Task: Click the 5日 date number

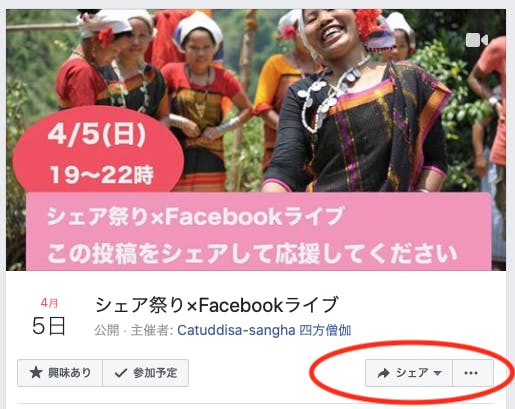Action: click(49, 326)
